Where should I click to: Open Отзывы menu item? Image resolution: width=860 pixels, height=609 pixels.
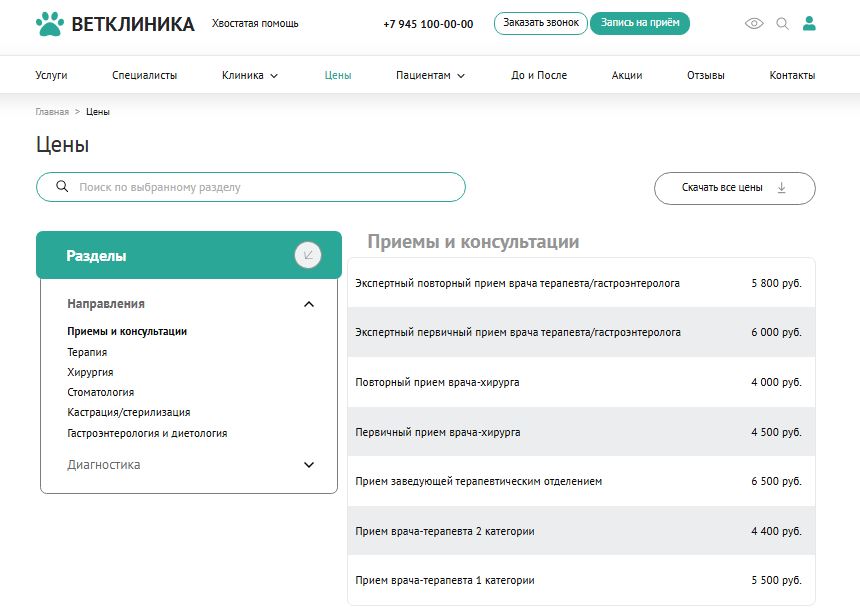point(706,75)
